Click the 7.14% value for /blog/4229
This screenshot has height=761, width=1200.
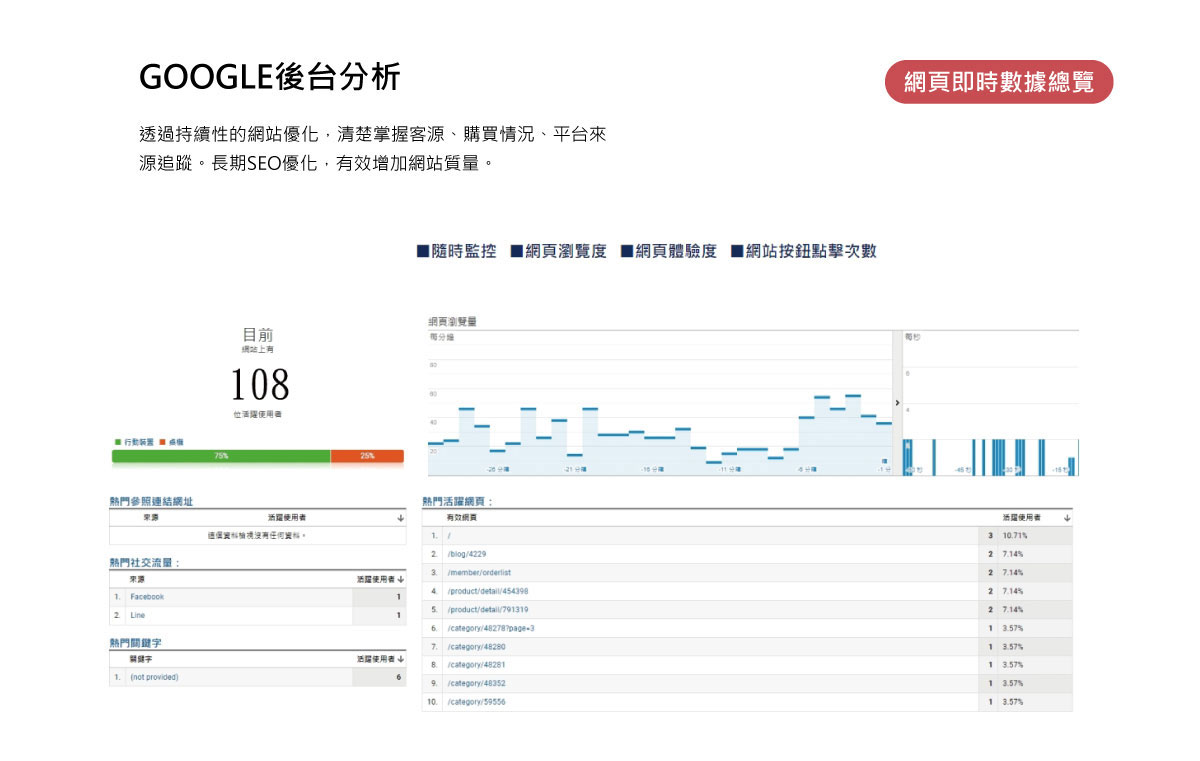(1013, 554)
